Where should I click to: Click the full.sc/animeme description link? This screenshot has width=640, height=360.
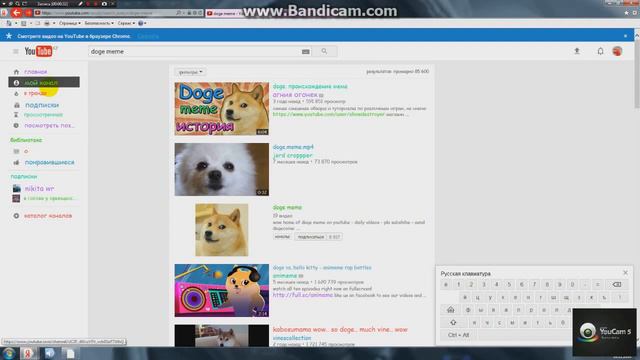[302, 295]
